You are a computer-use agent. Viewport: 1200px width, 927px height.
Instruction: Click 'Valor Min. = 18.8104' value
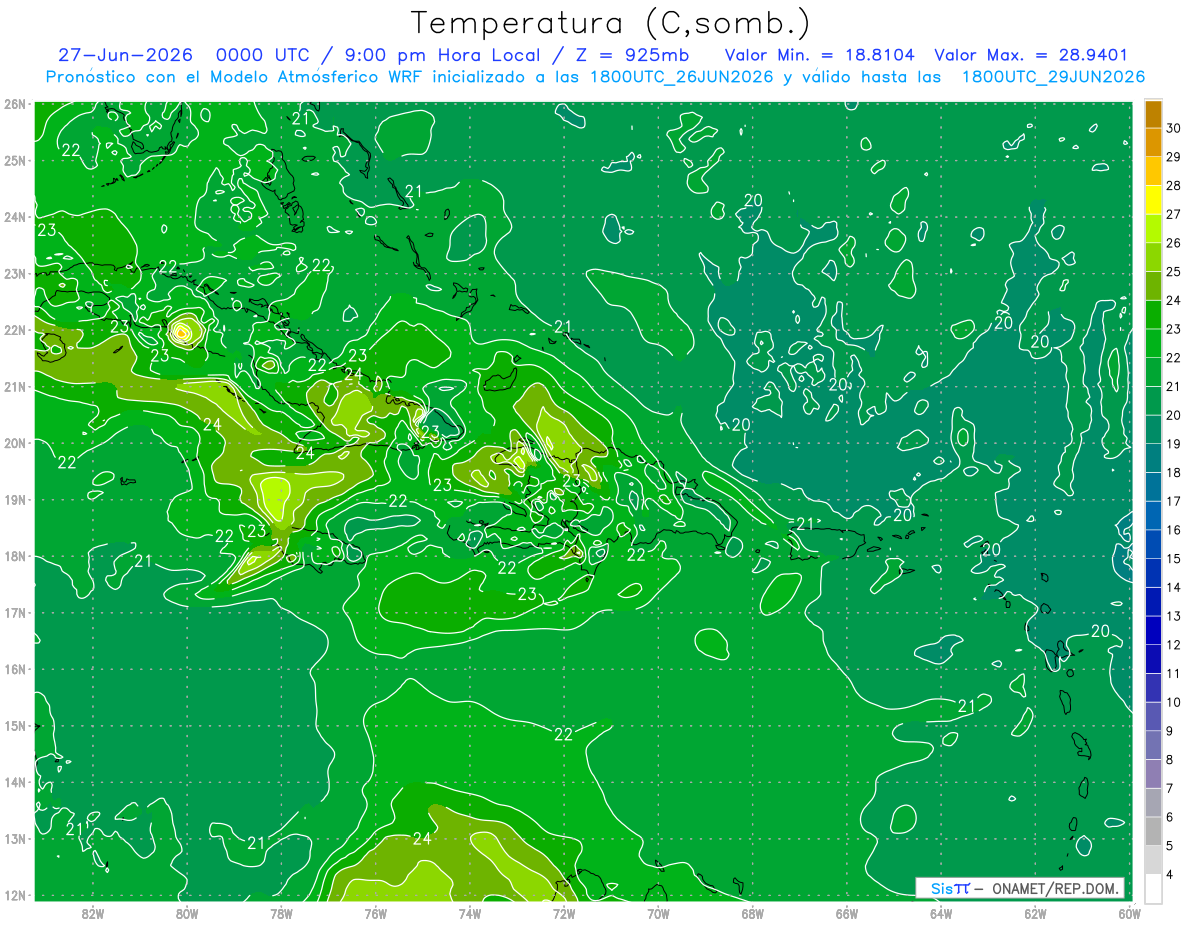(x=819, y=55)
